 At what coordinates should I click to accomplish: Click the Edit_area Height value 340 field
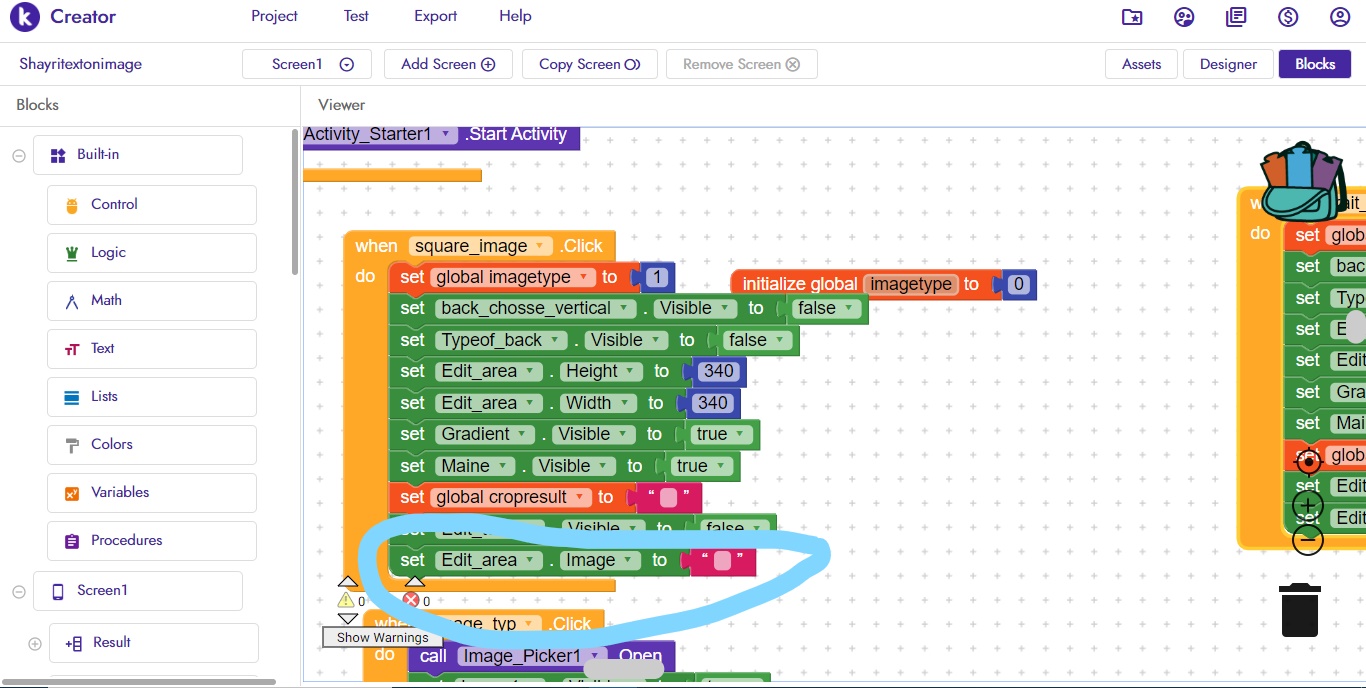[718, 371]
